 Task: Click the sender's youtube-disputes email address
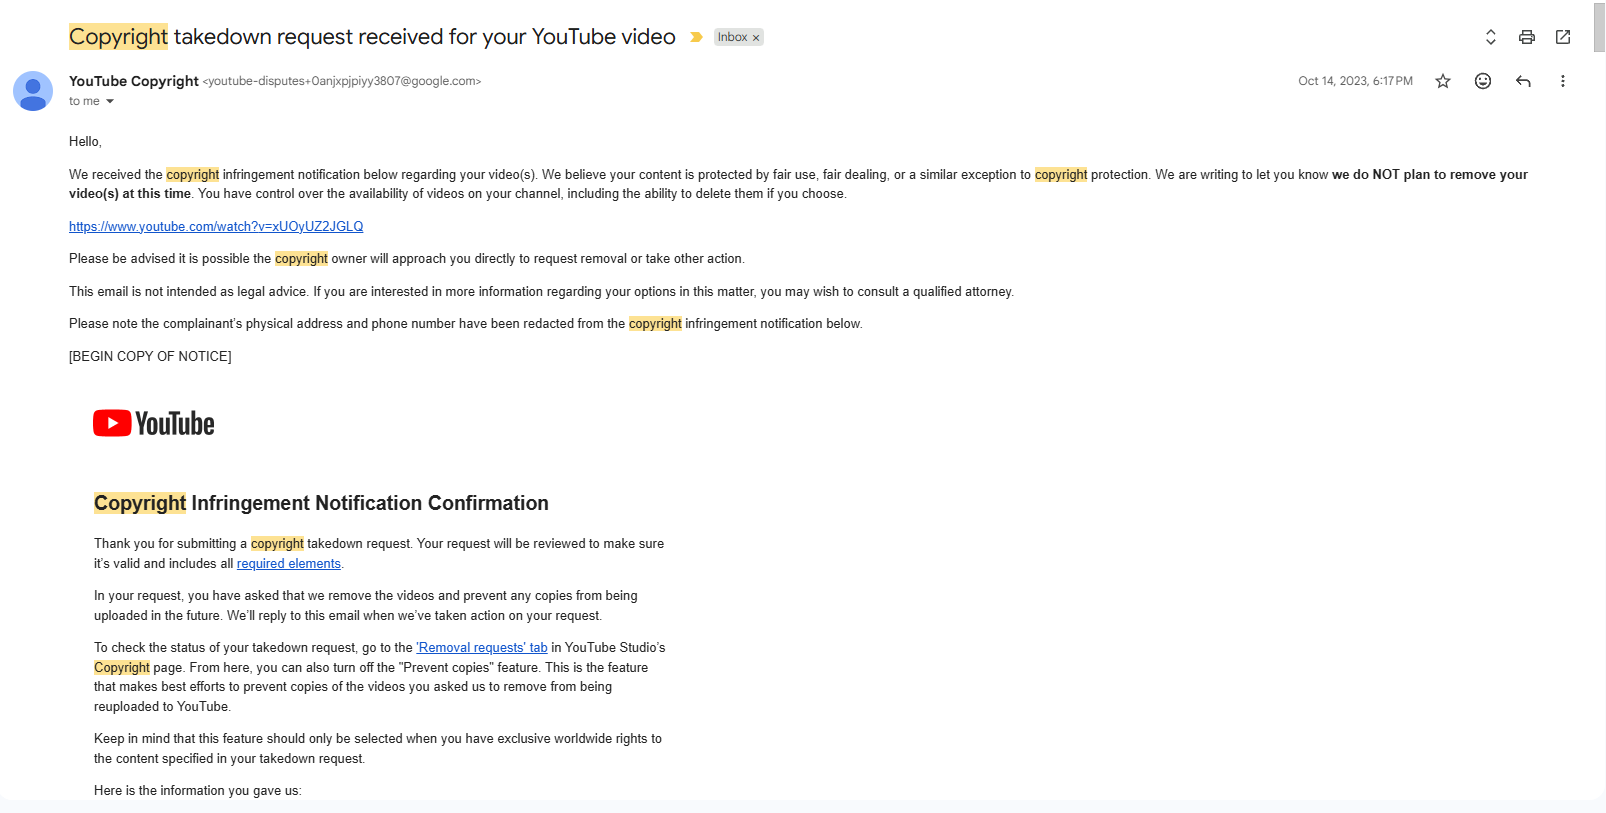(x=342, y=81)
